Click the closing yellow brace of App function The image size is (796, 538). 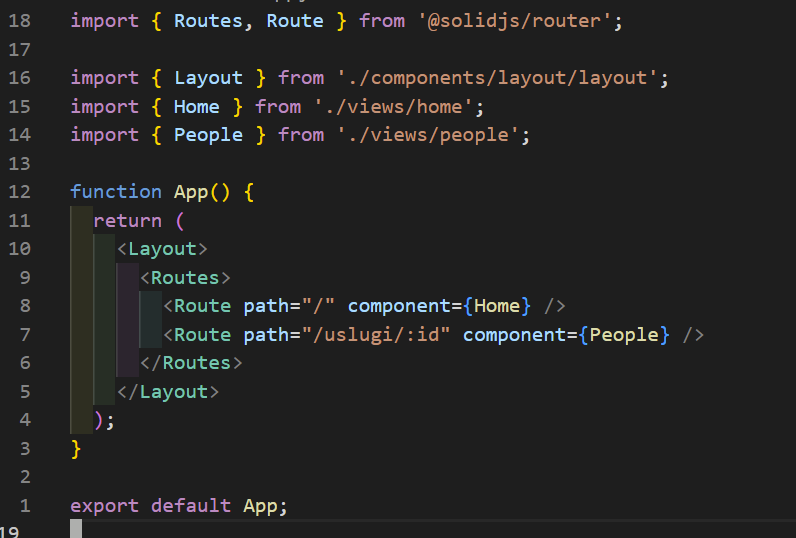pos(76,449)
